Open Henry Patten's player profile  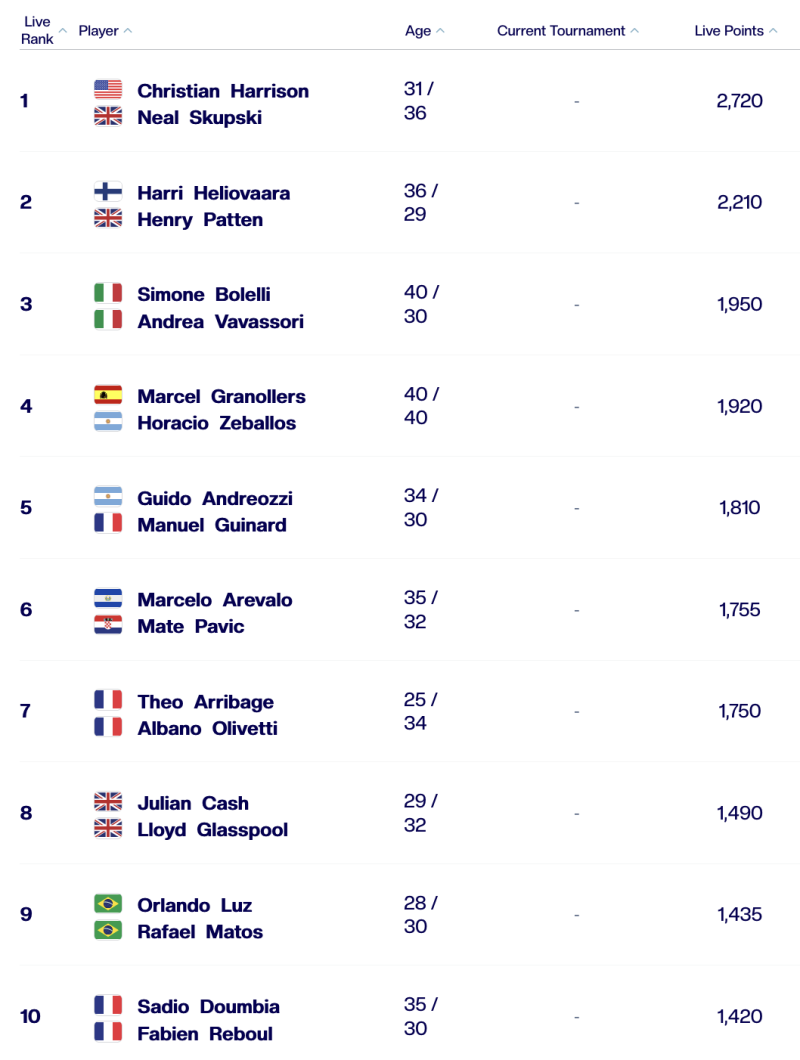(200, 219)
